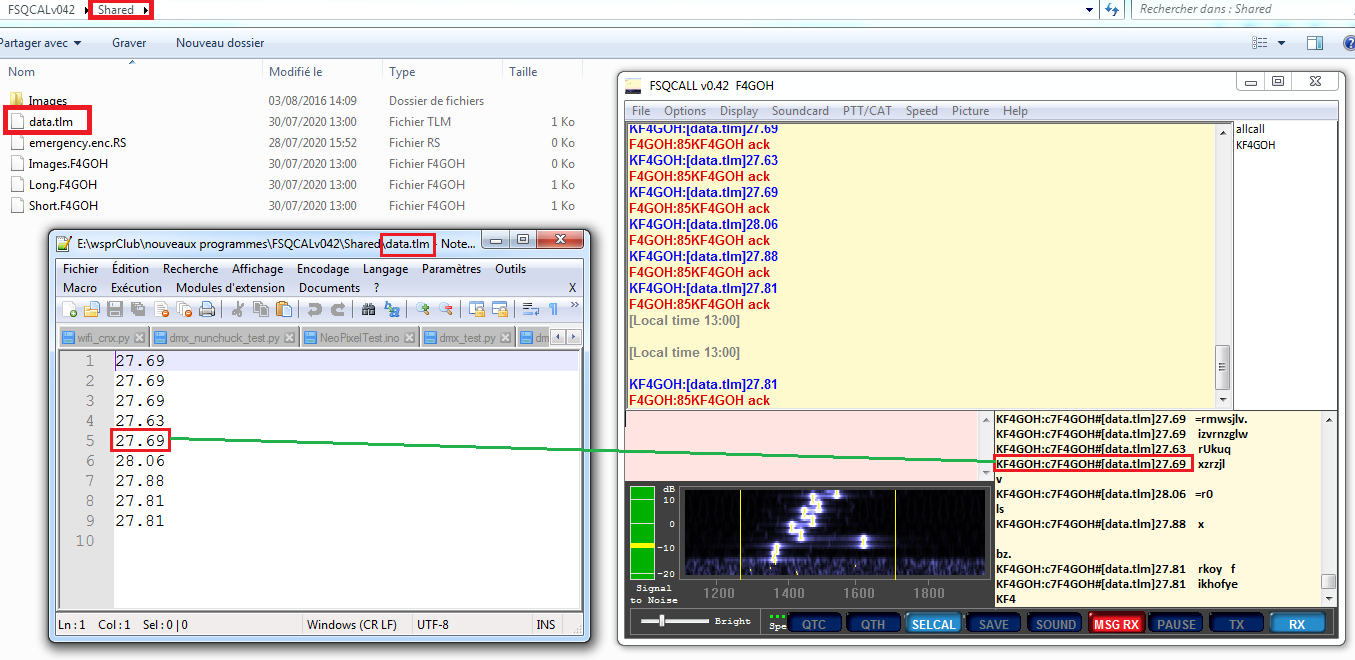
Task: Click the Close document icon in Notepad++ toolbar
Action: [162, 309]
